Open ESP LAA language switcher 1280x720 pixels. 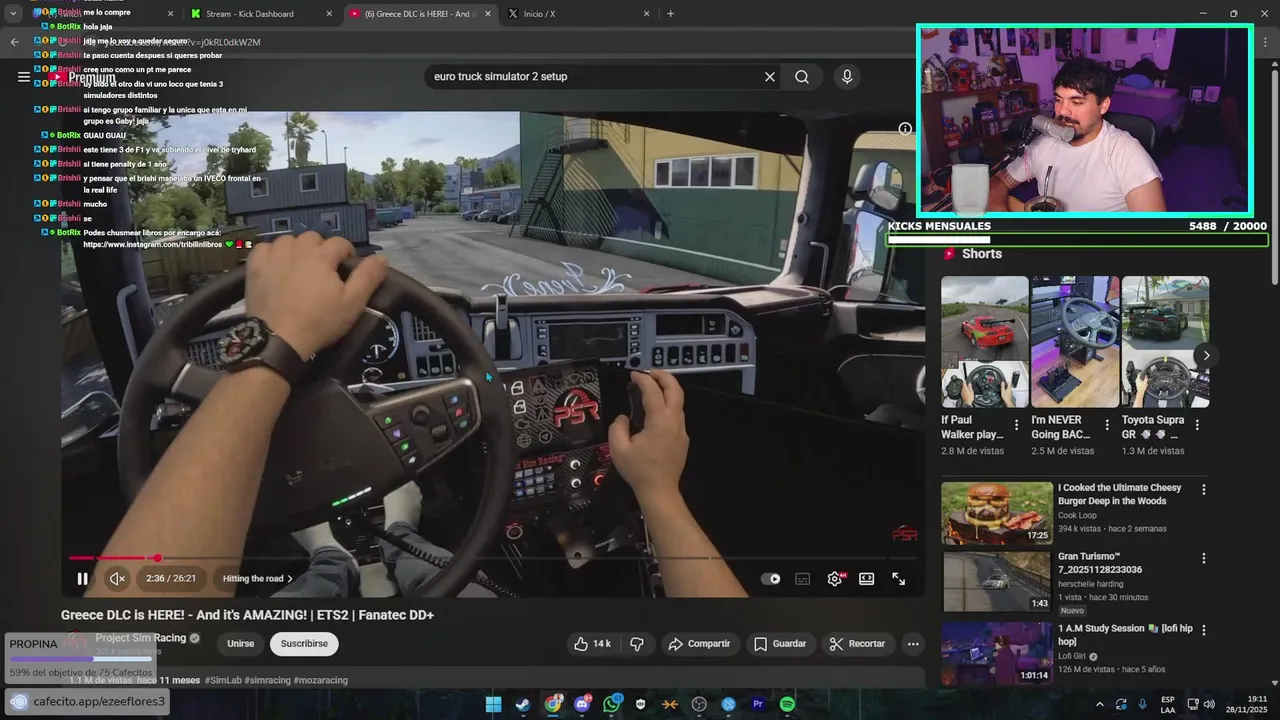1168,704
